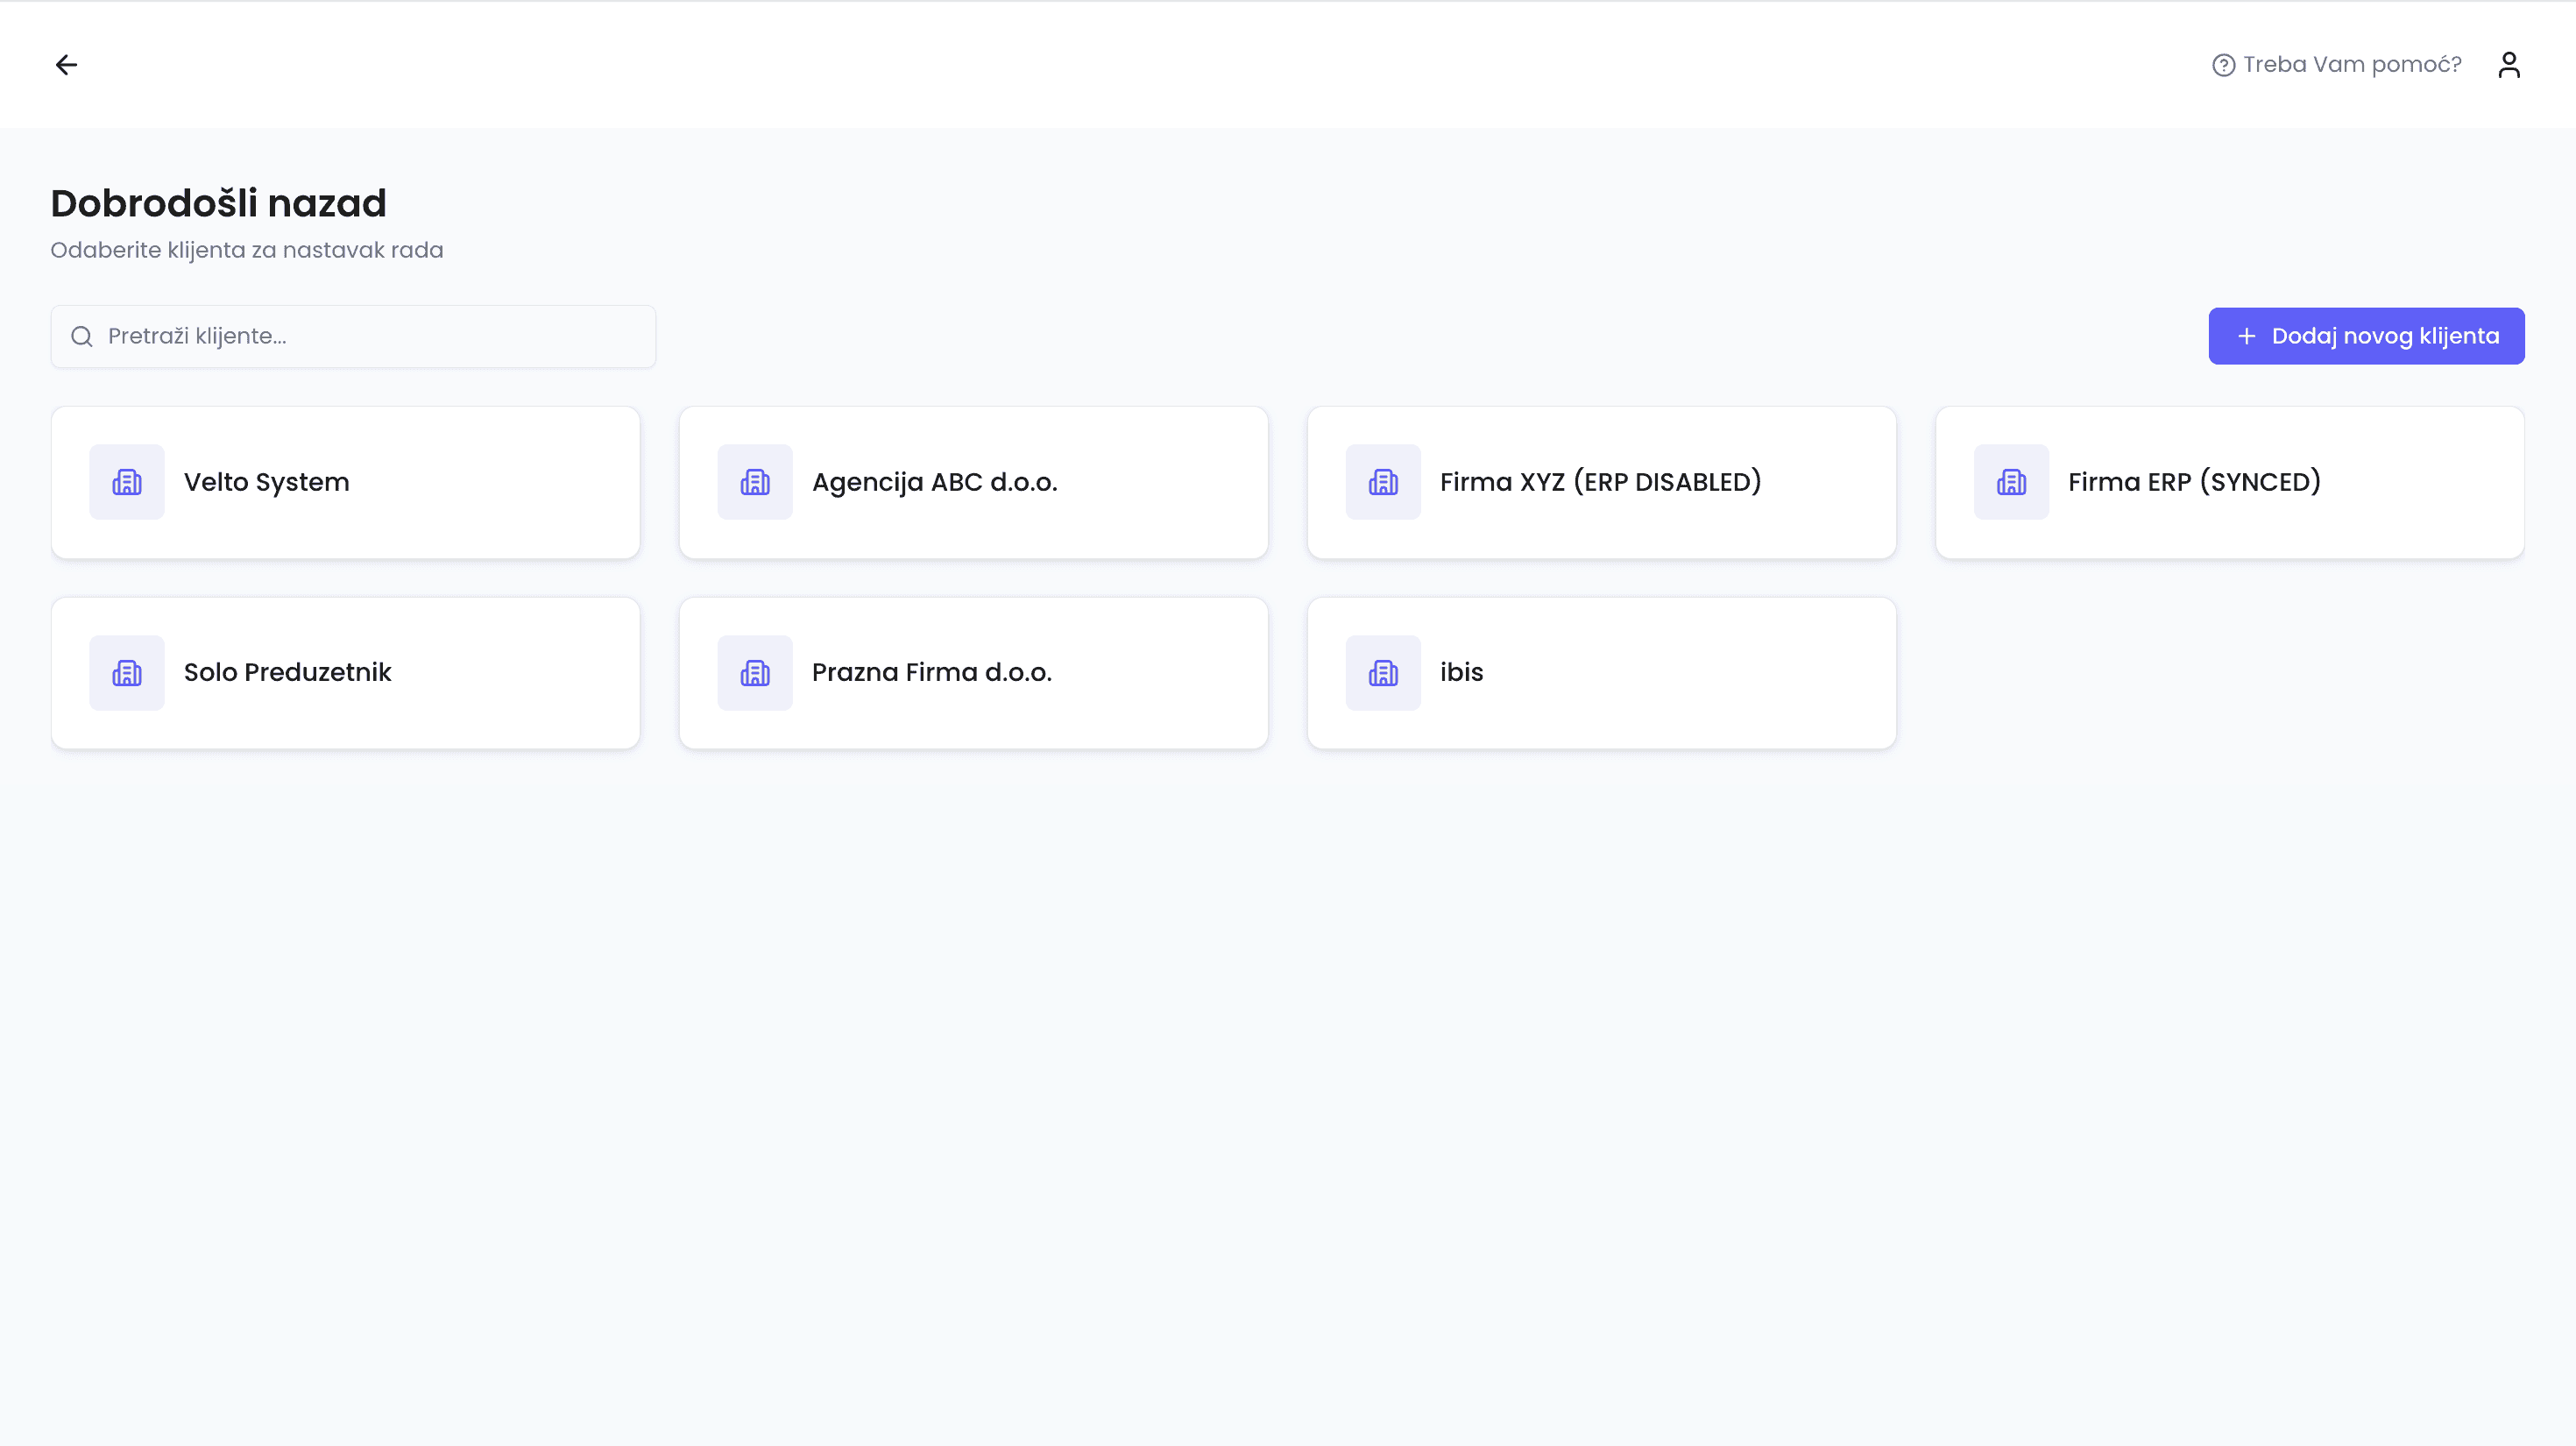This screenshot has width=2576, height=1446.
Task: Focus the Pretraži klijente search field
Action: [x=370, y=336]
